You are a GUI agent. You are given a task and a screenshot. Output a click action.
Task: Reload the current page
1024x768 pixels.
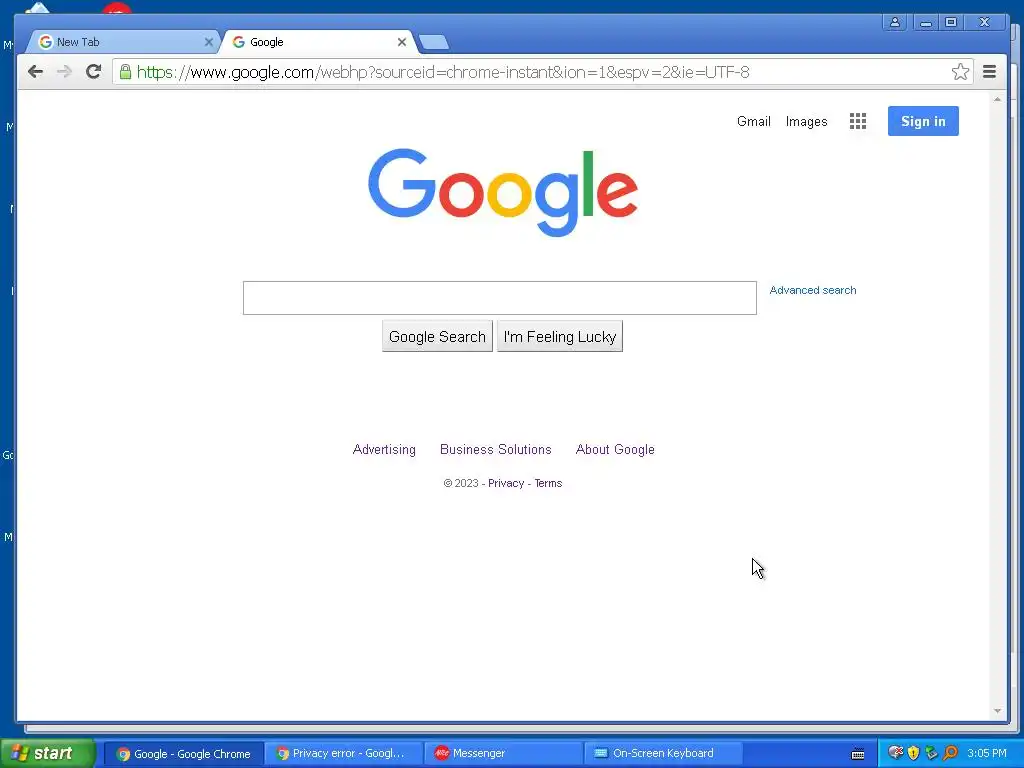[93, 72]
